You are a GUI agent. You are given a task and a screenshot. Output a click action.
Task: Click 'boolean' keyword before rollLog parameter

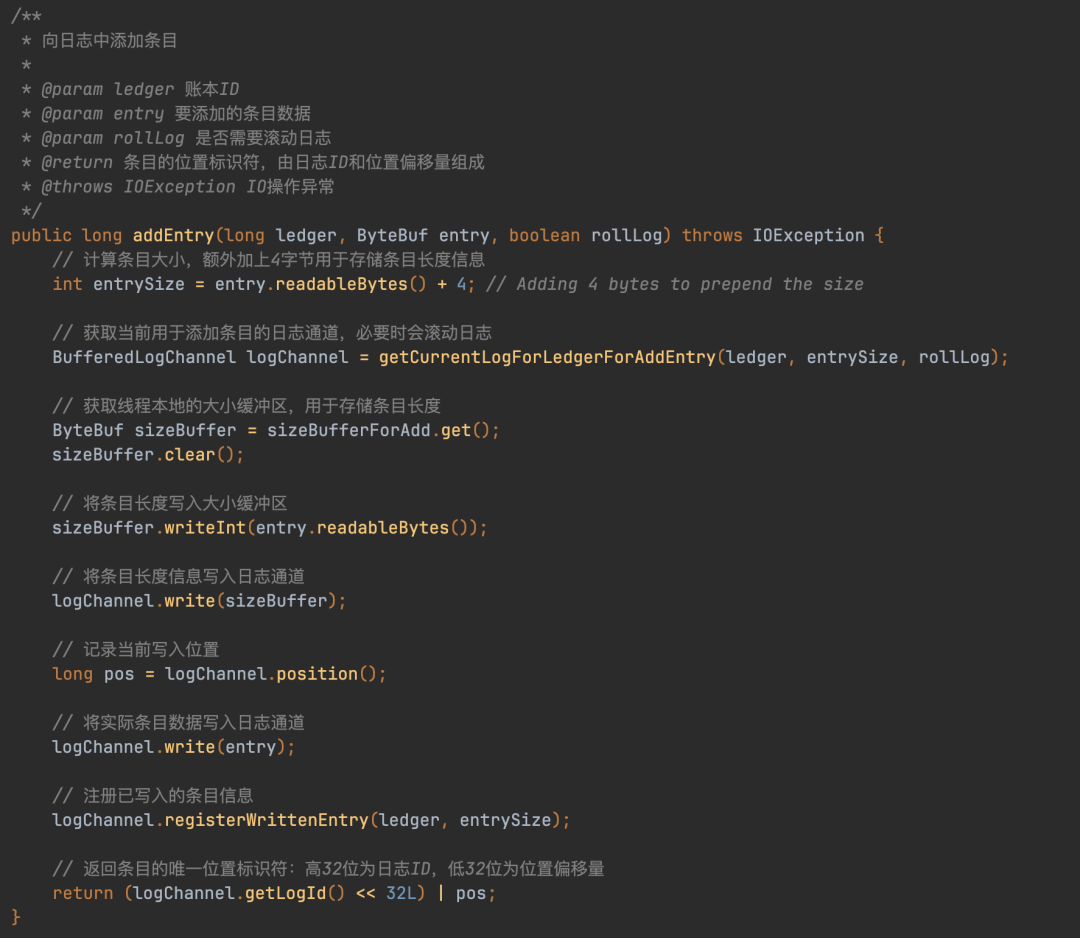tap(544, 236)
